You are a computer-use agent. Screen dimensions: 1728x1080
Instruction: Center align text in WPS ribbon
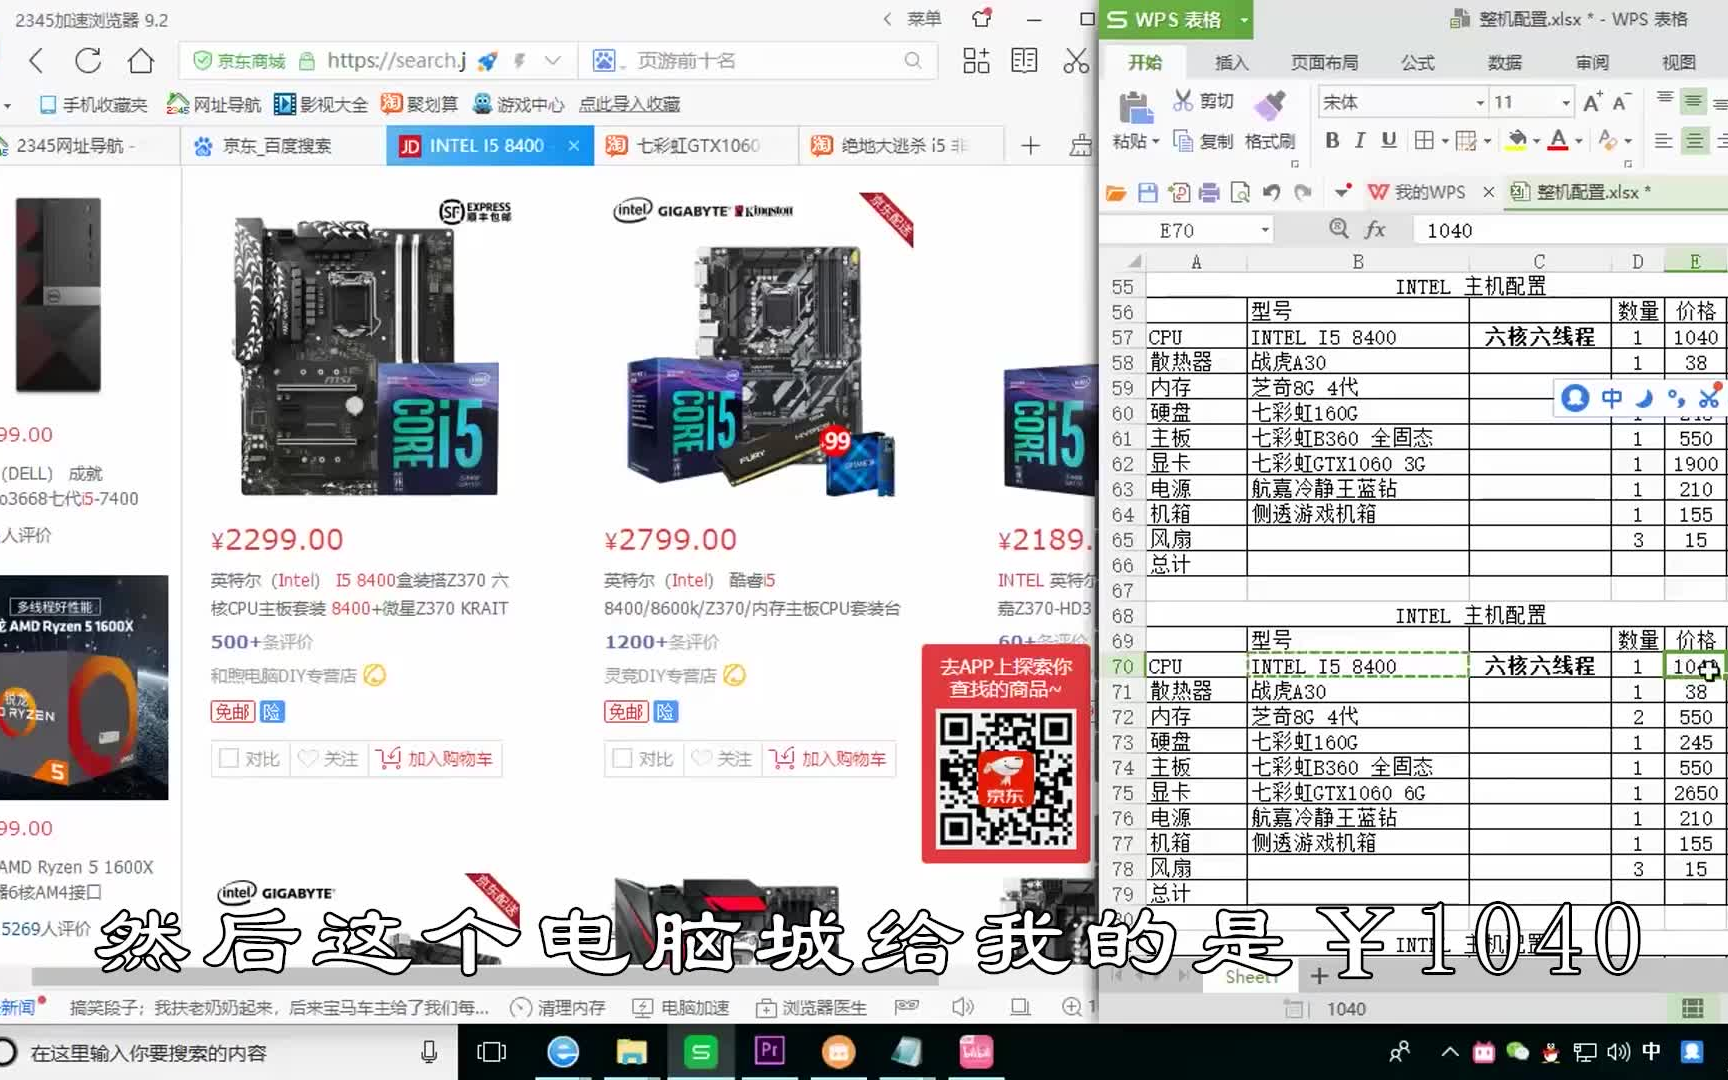click(x=1694, y=141)
